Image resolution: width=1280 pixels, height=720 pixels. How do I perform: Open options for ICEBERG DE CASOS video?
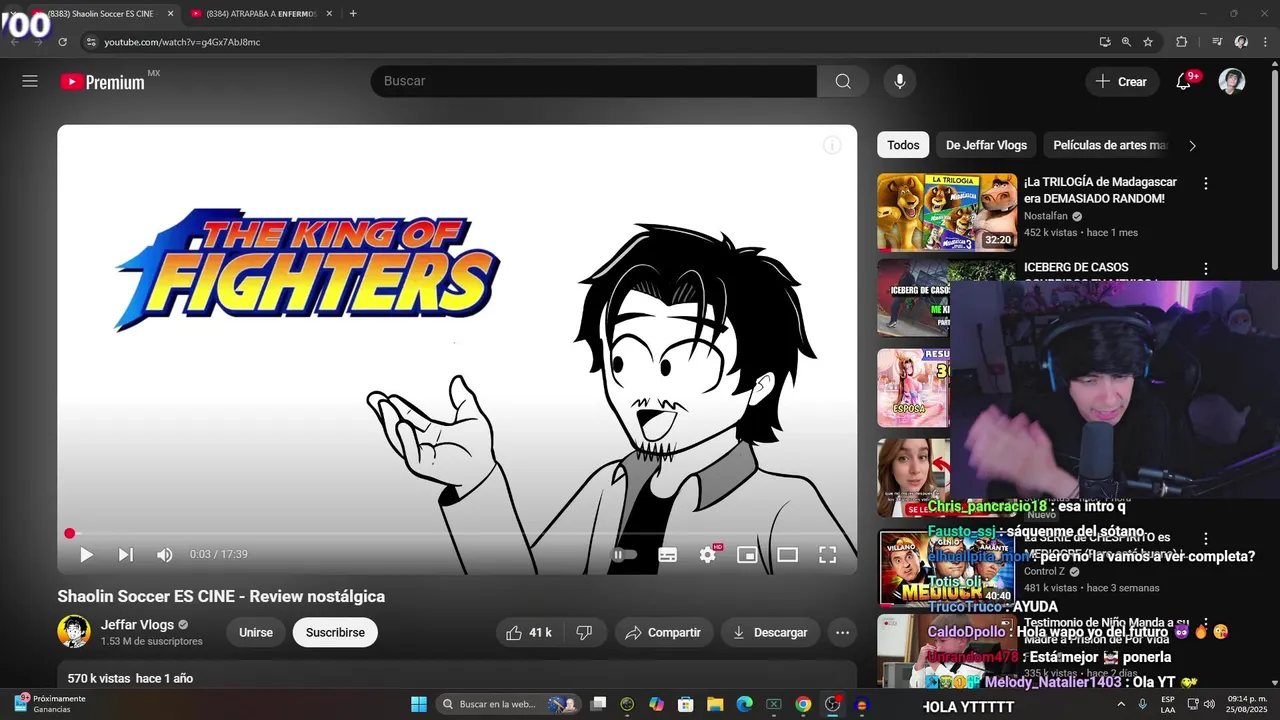(x=1206, y=268)
